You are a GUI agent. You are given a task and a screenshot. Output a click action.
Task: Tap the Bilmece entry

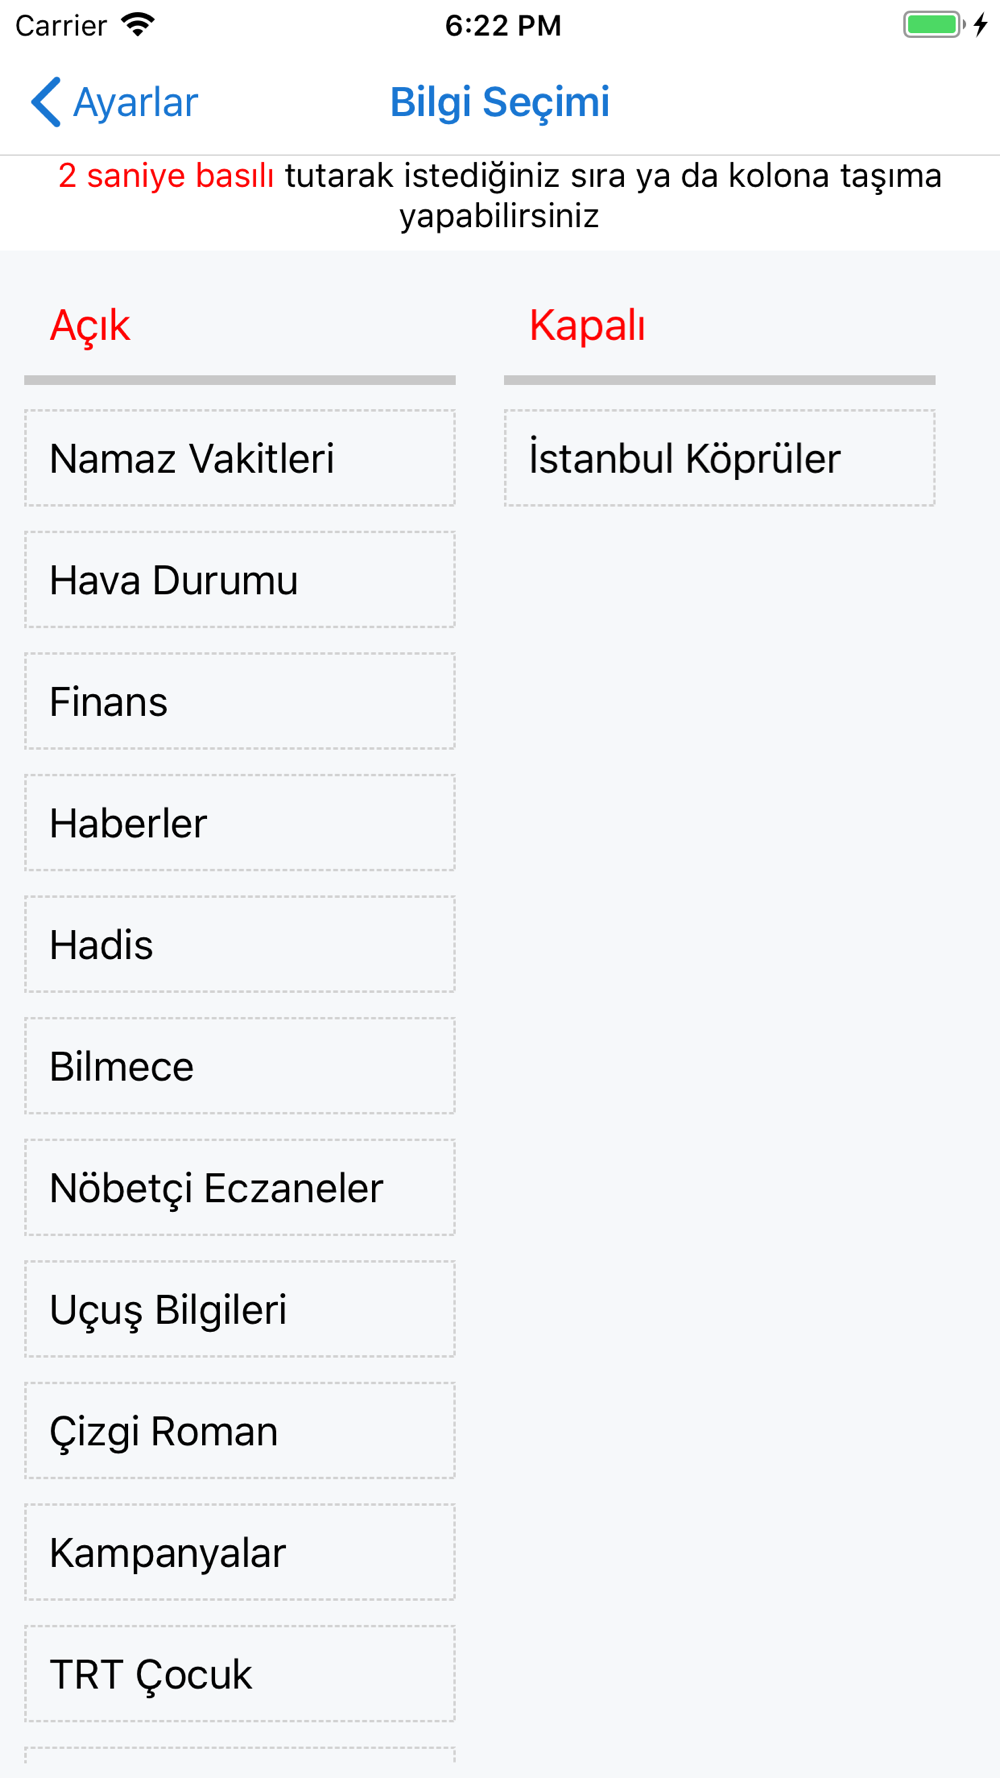240,1066
